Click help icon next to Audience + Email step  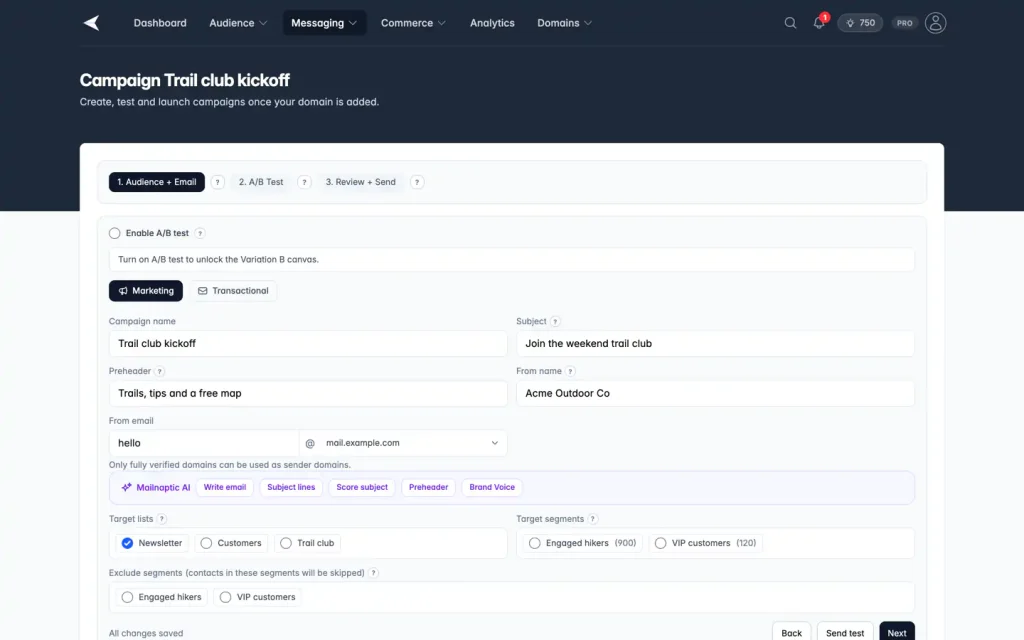pyautogui.click(x=217, y=182)
